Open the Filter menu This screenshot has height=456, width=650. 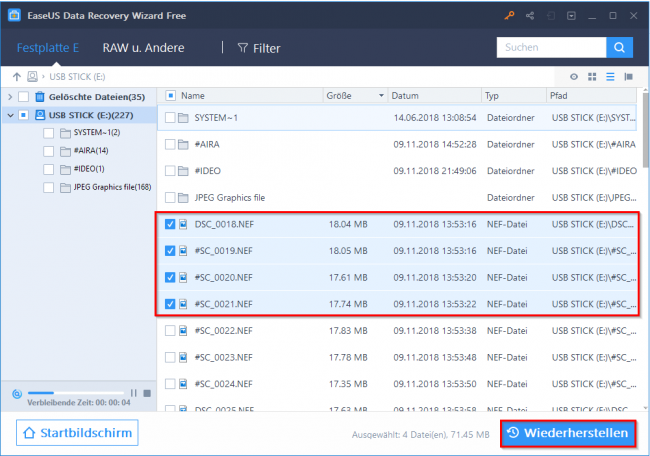(x=260, y=48)
